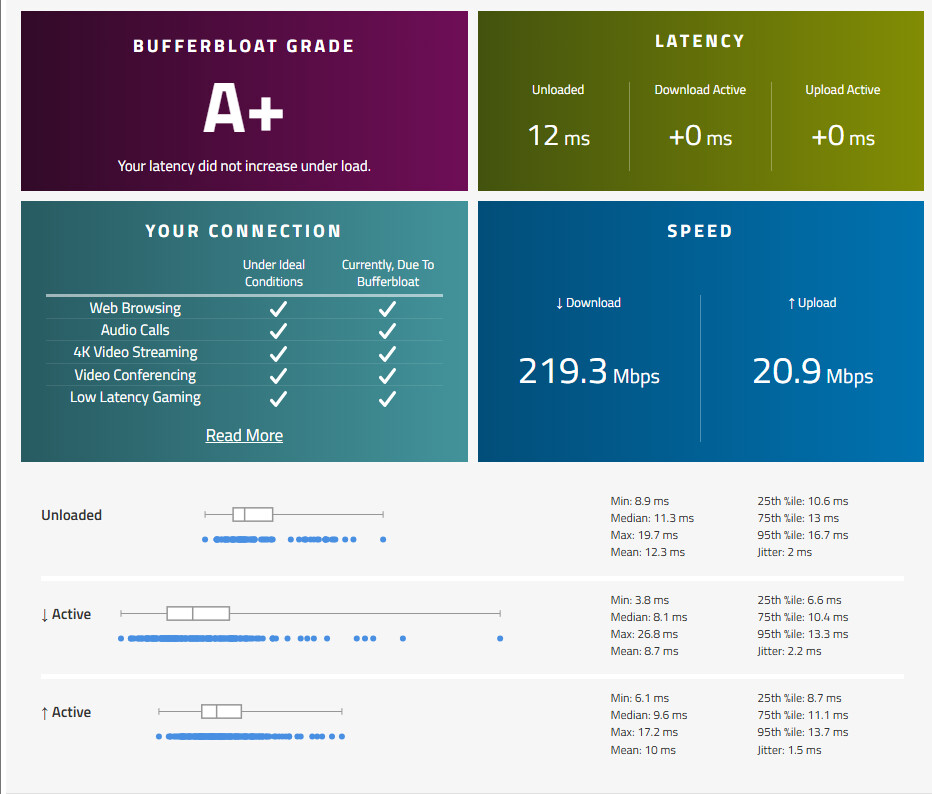Select 4K Video Streaming checkmark under Ideal Conditions
This screenshot has height=794, width=932.
pos(279,353)
